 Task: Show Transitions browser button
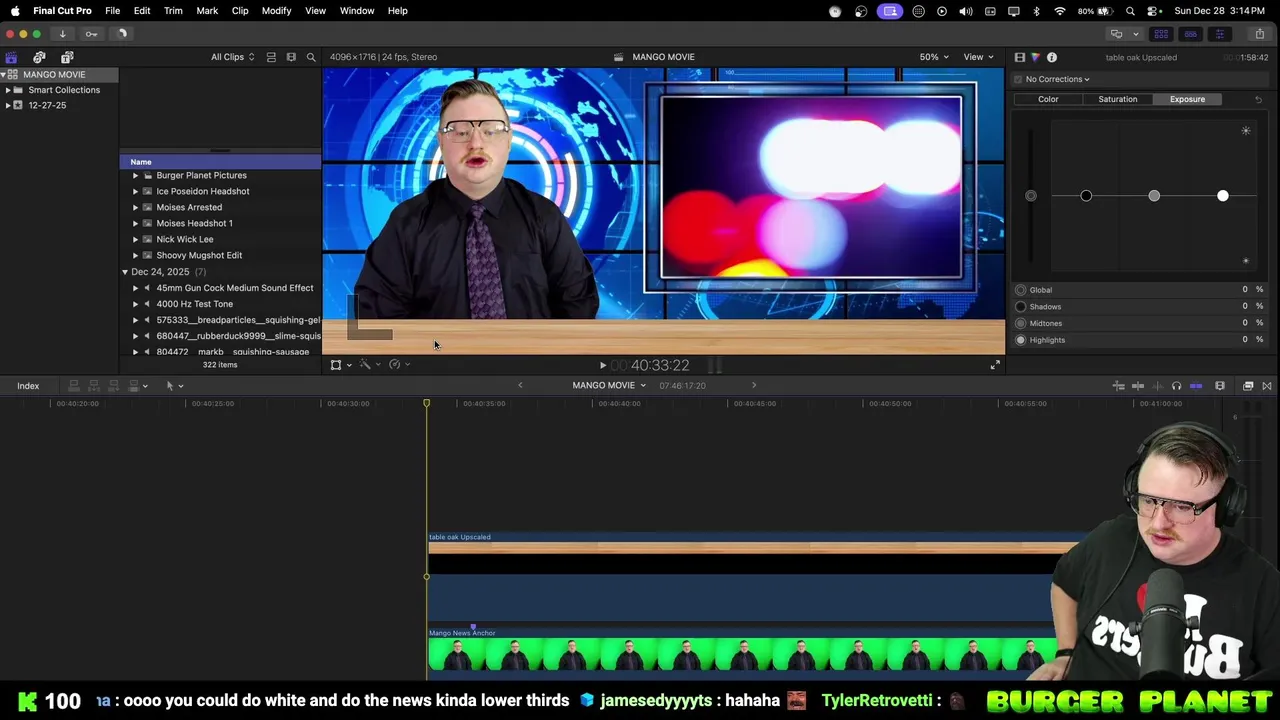1267,386
